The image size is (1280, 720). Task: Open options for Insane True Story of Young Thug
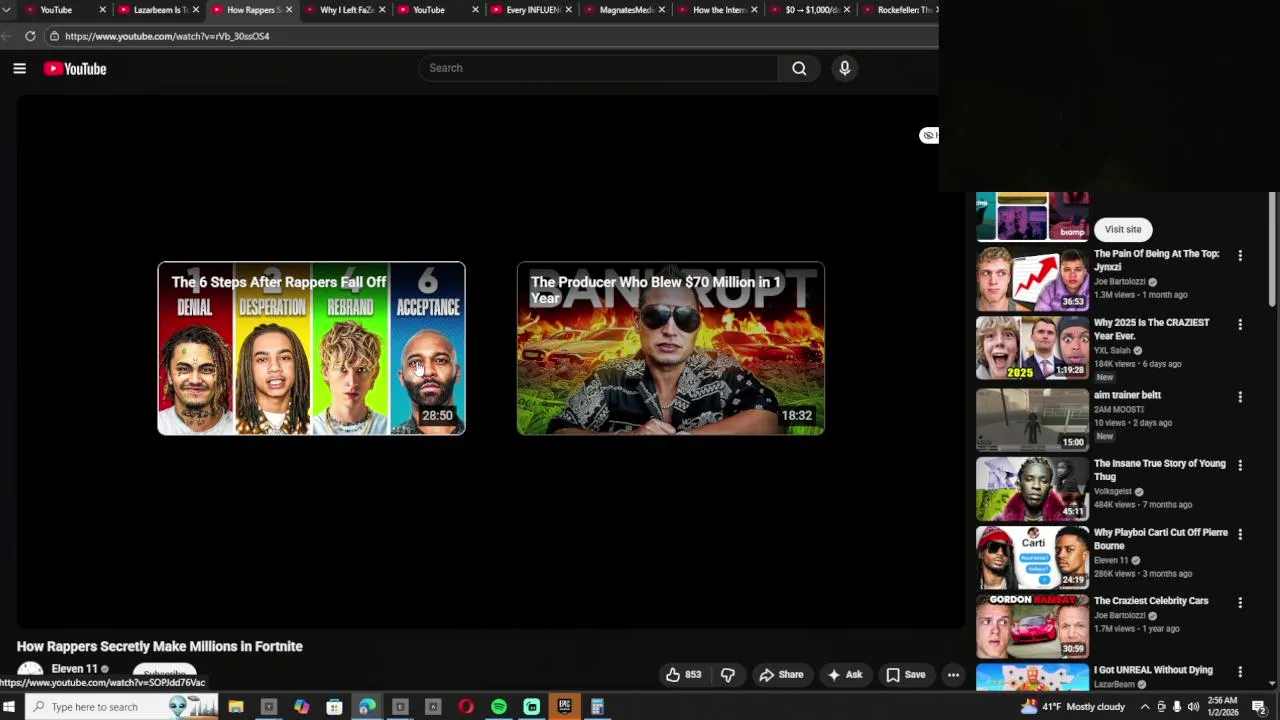[1240, 466]
